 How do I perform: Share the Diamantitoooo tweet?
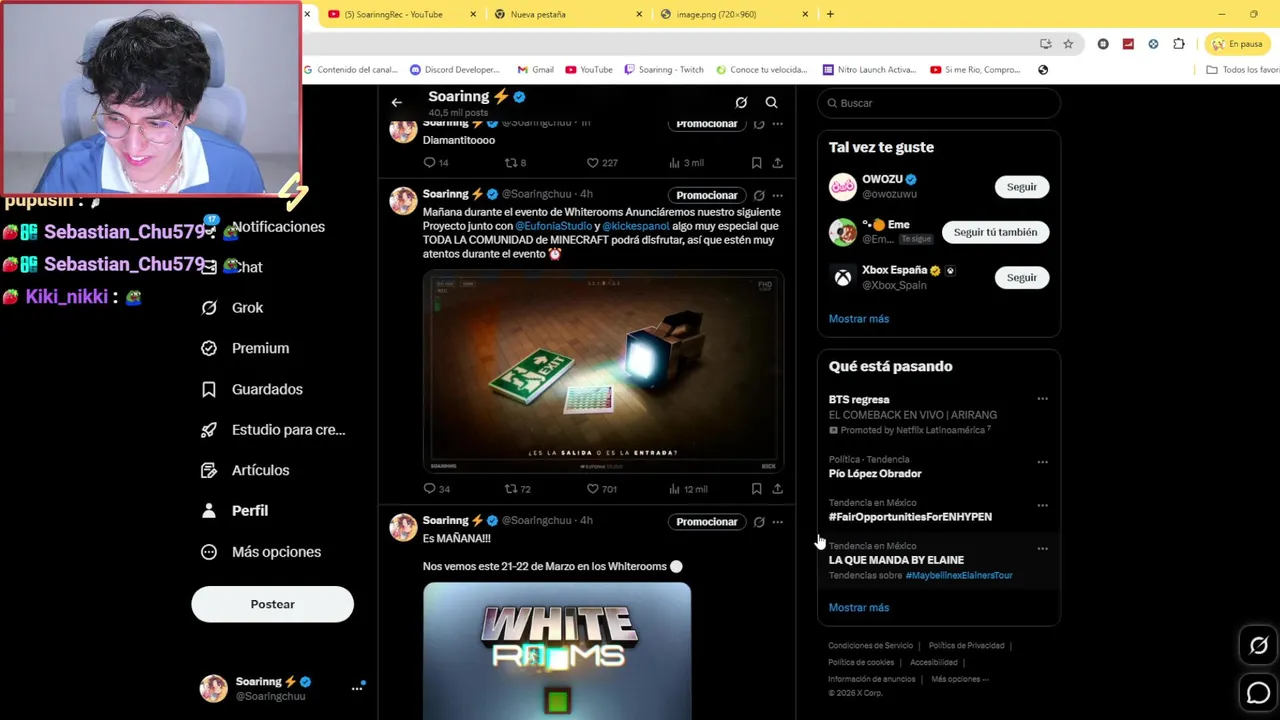click(777, 163)
